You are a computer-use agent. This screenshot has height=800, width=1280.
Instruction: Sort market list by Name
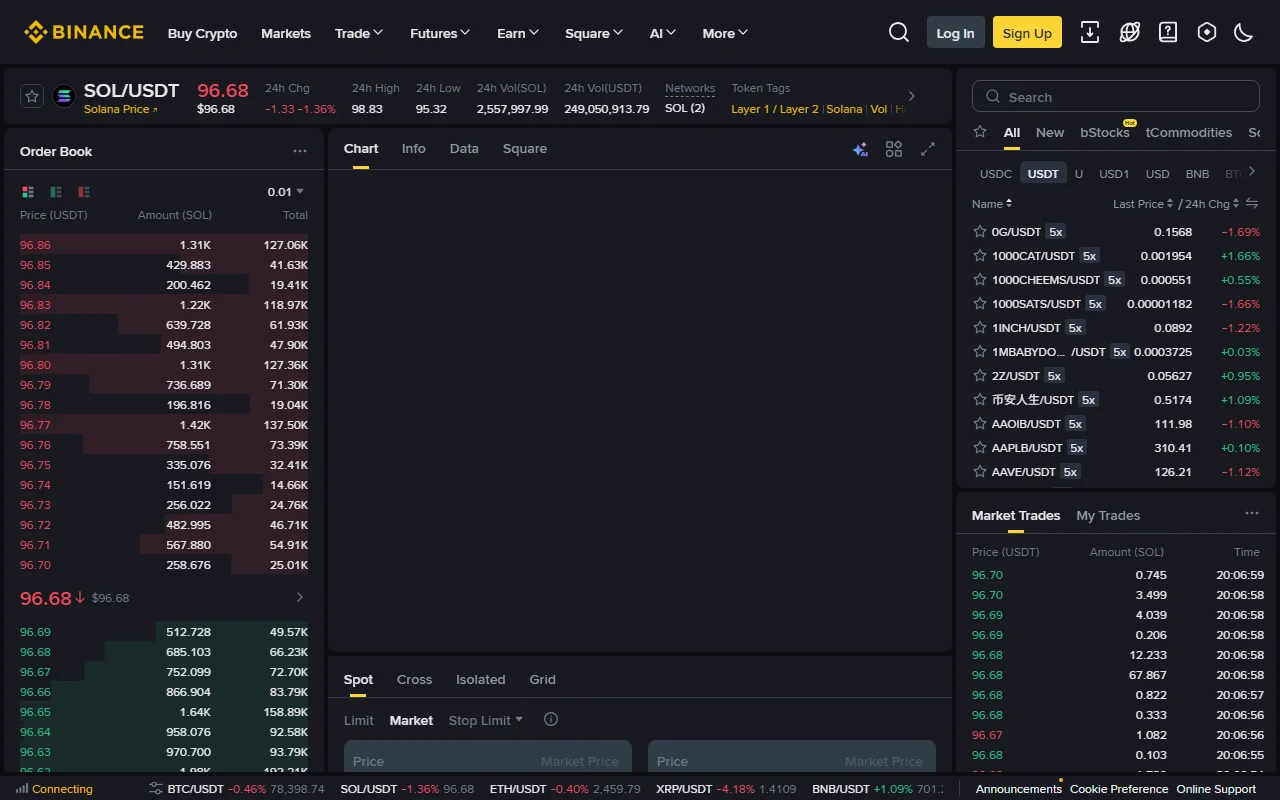992,203
